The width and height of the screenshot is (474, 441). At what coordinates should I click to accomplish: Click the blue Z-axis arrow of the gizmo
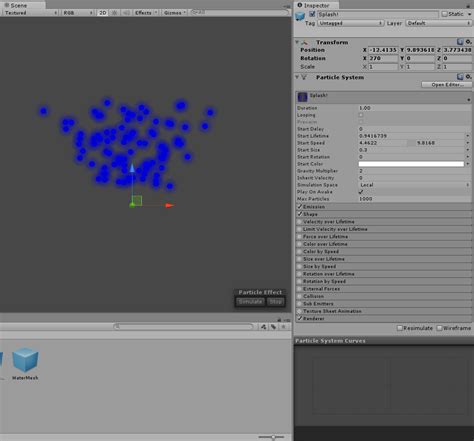[132, 168]
